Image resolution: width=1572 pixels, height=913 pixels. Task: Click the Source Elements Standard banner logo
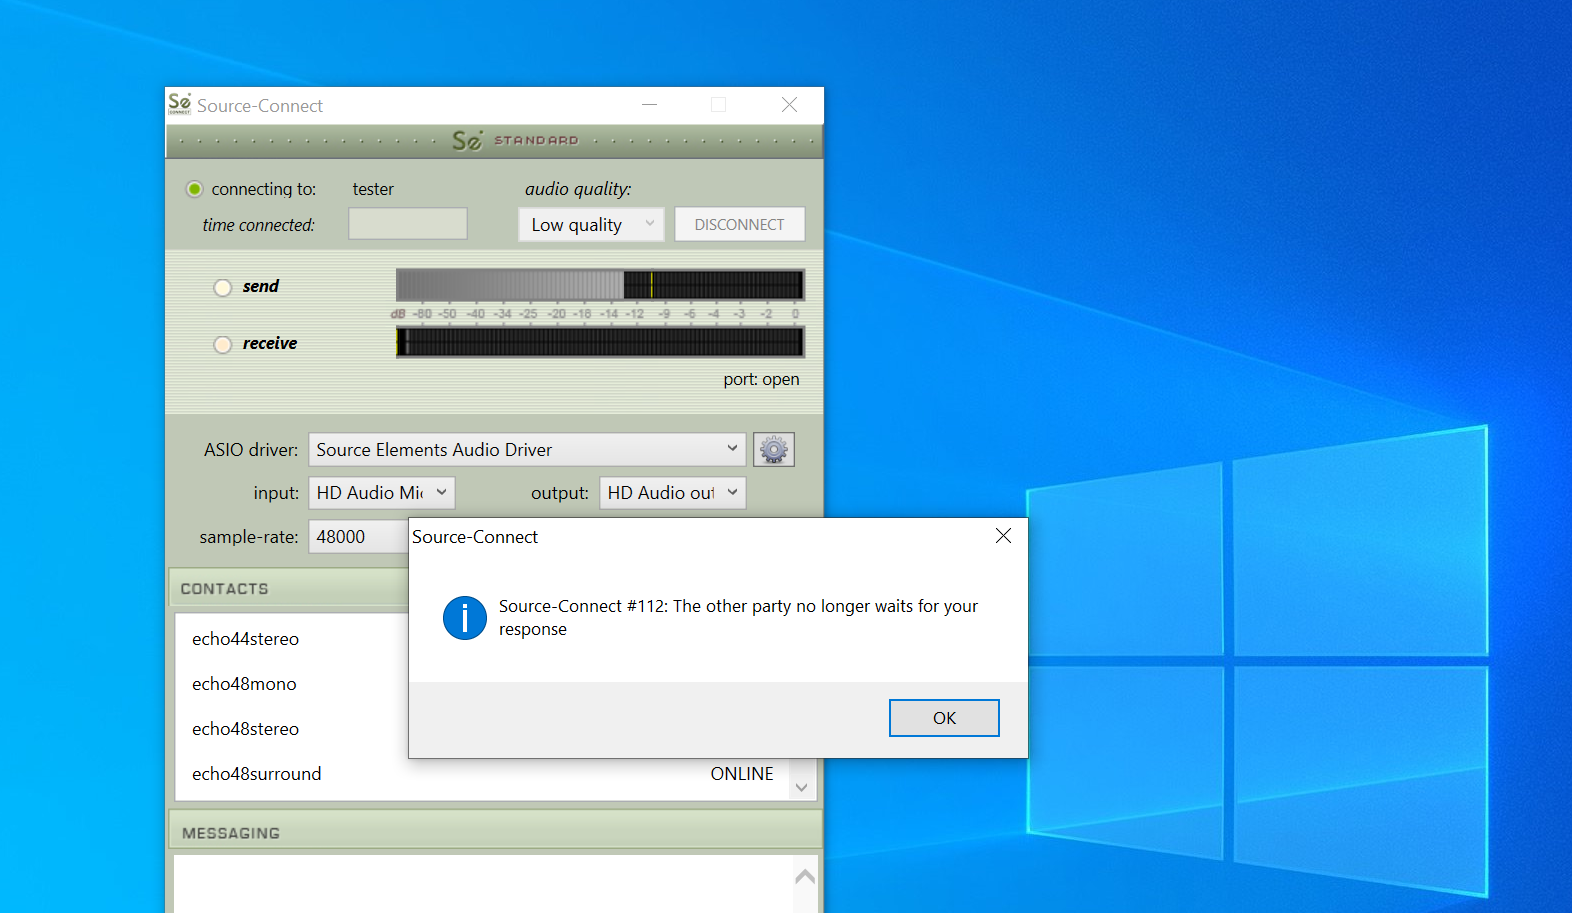(515, 141)
